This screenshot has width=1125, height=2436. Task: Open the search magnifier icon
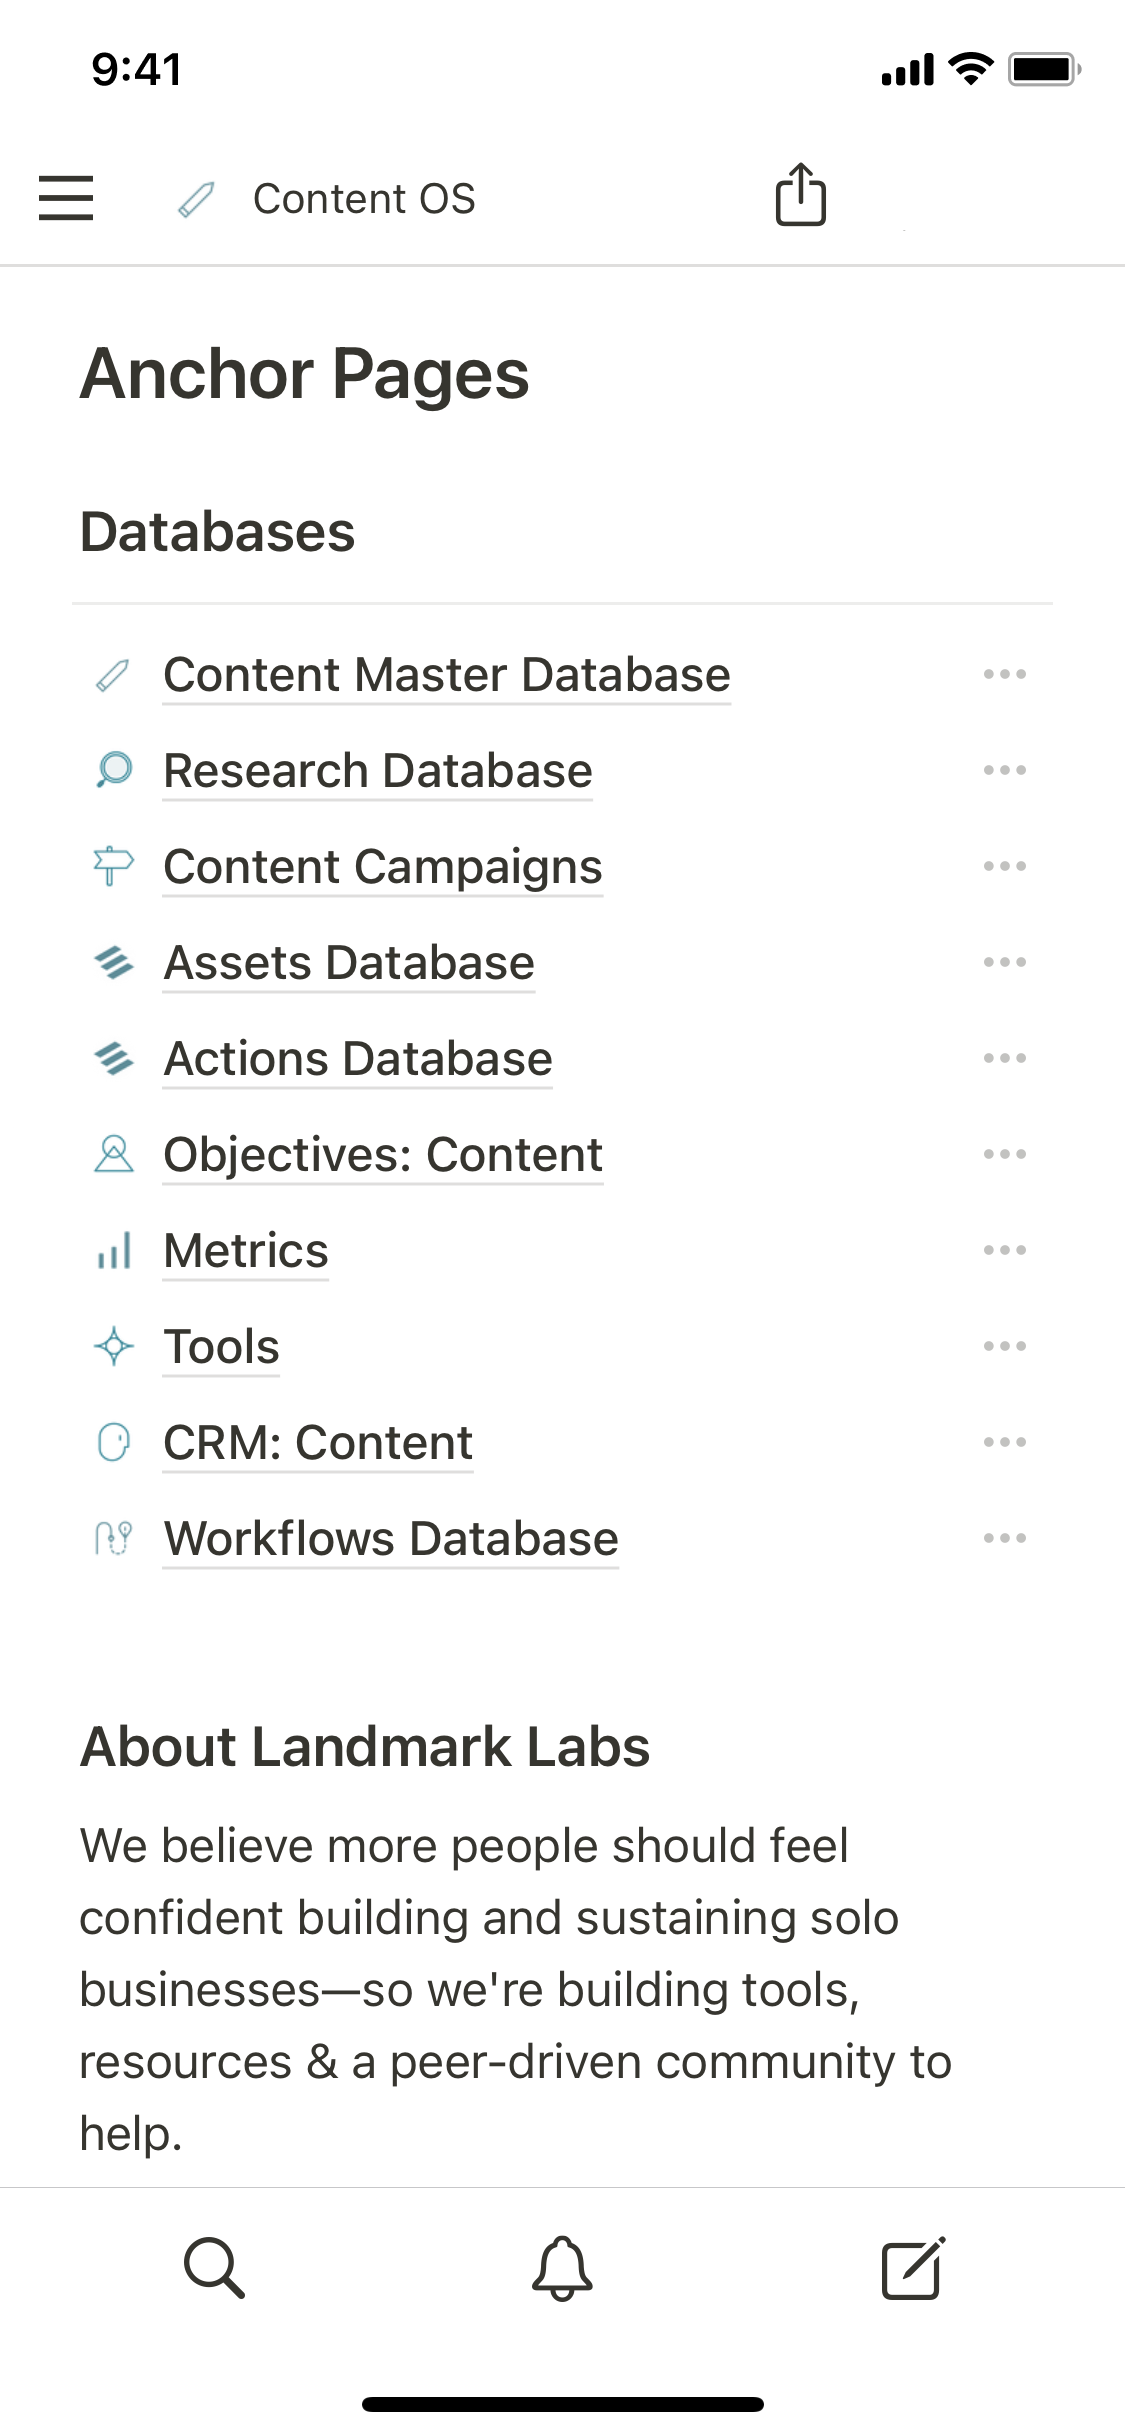214,2267
